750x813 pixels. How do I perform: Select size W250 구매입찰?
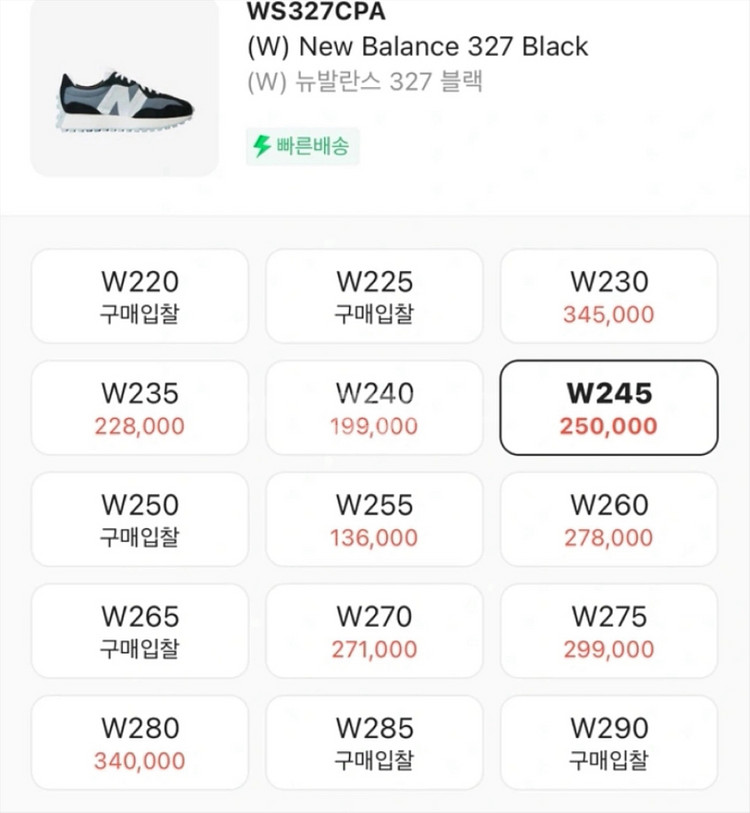140,520
